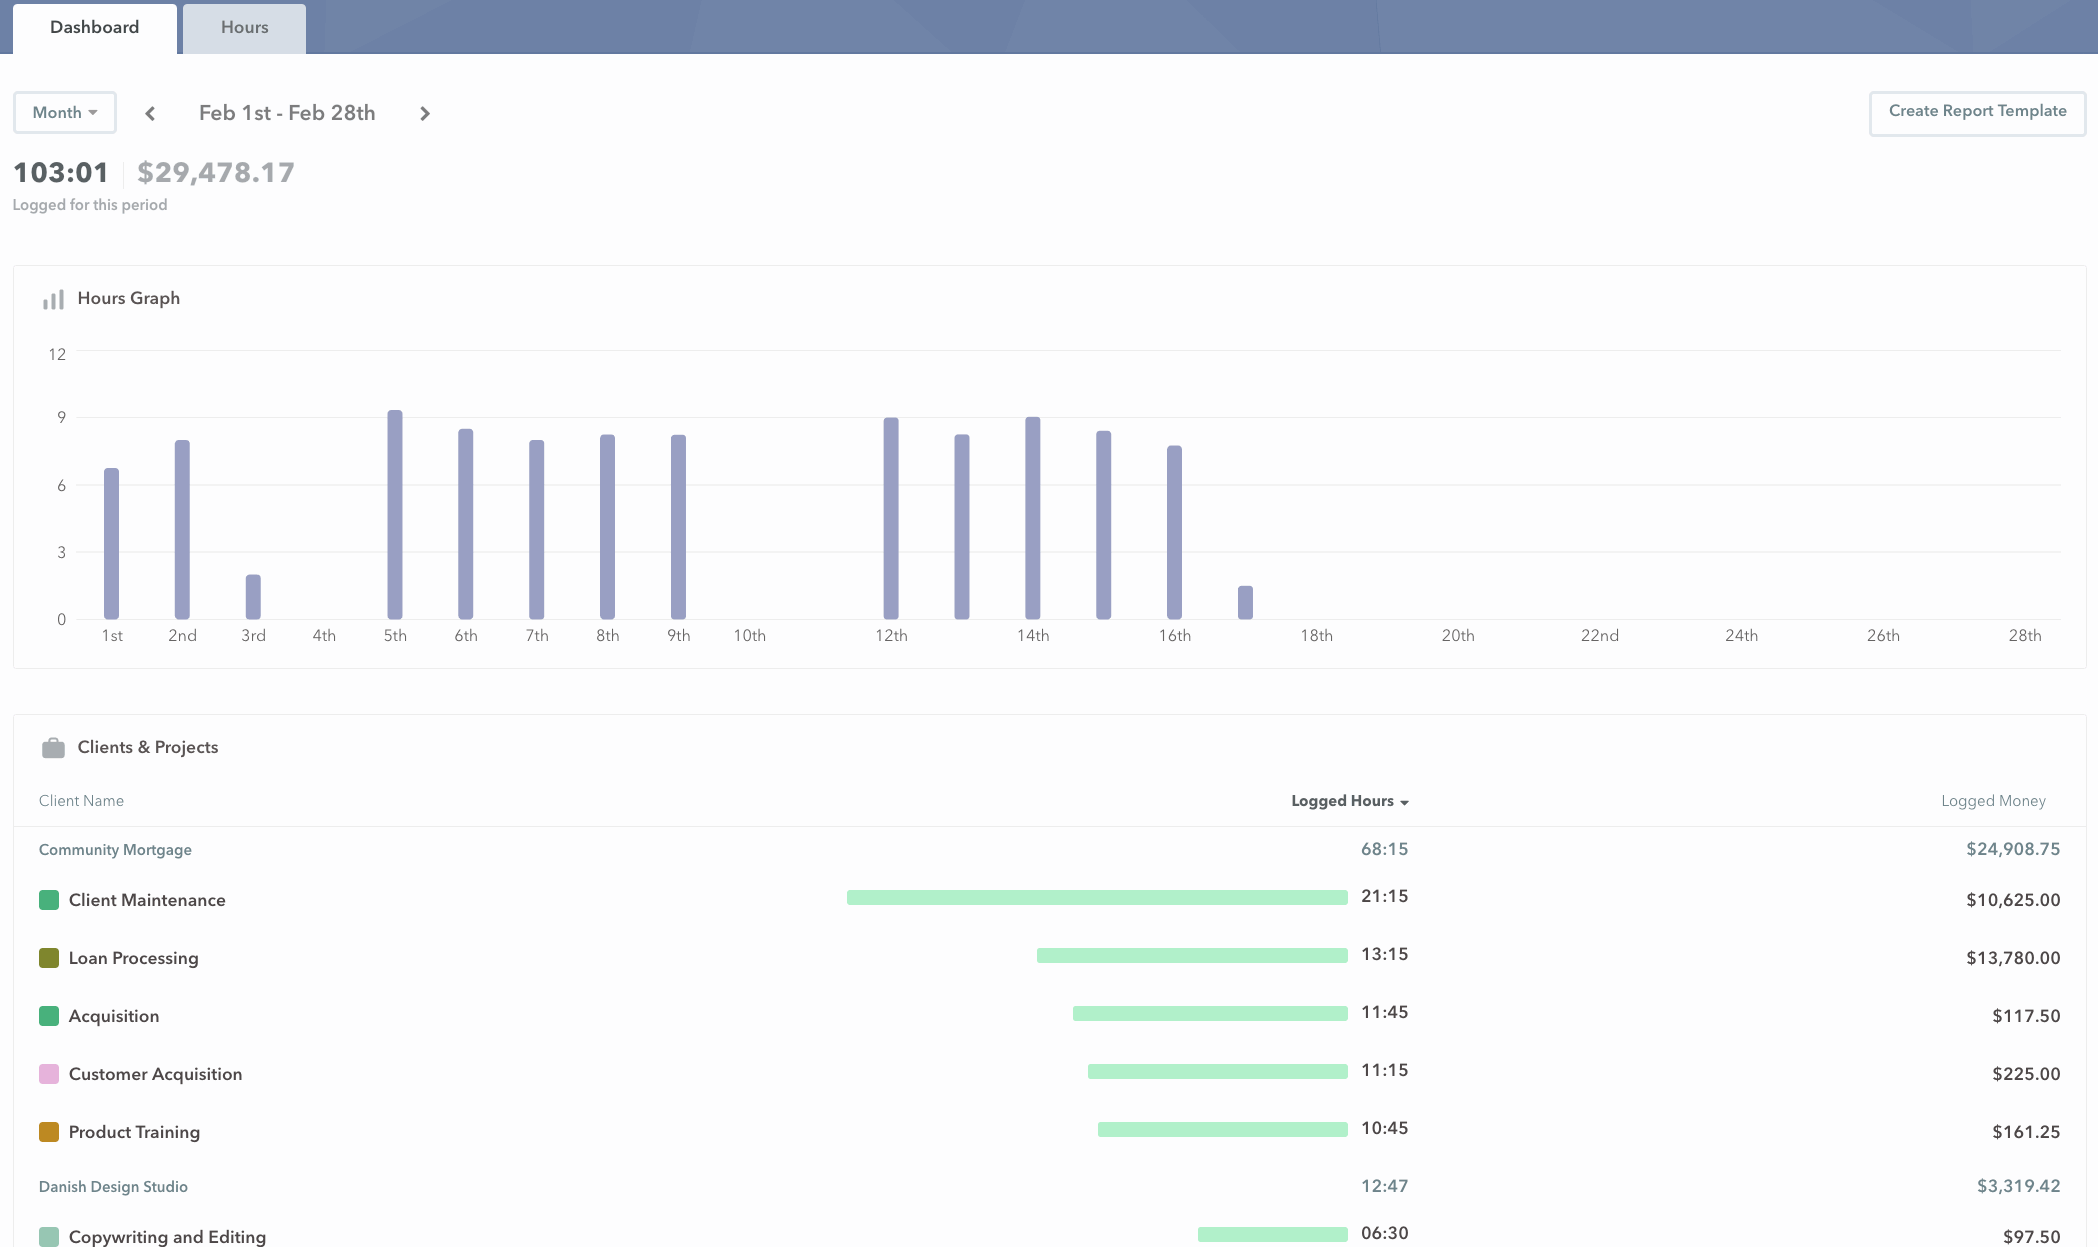This screenshot has height=1247, width=2098.
Task: Click the Hours Graph bar-chart icon
Action: pos(53,299)
